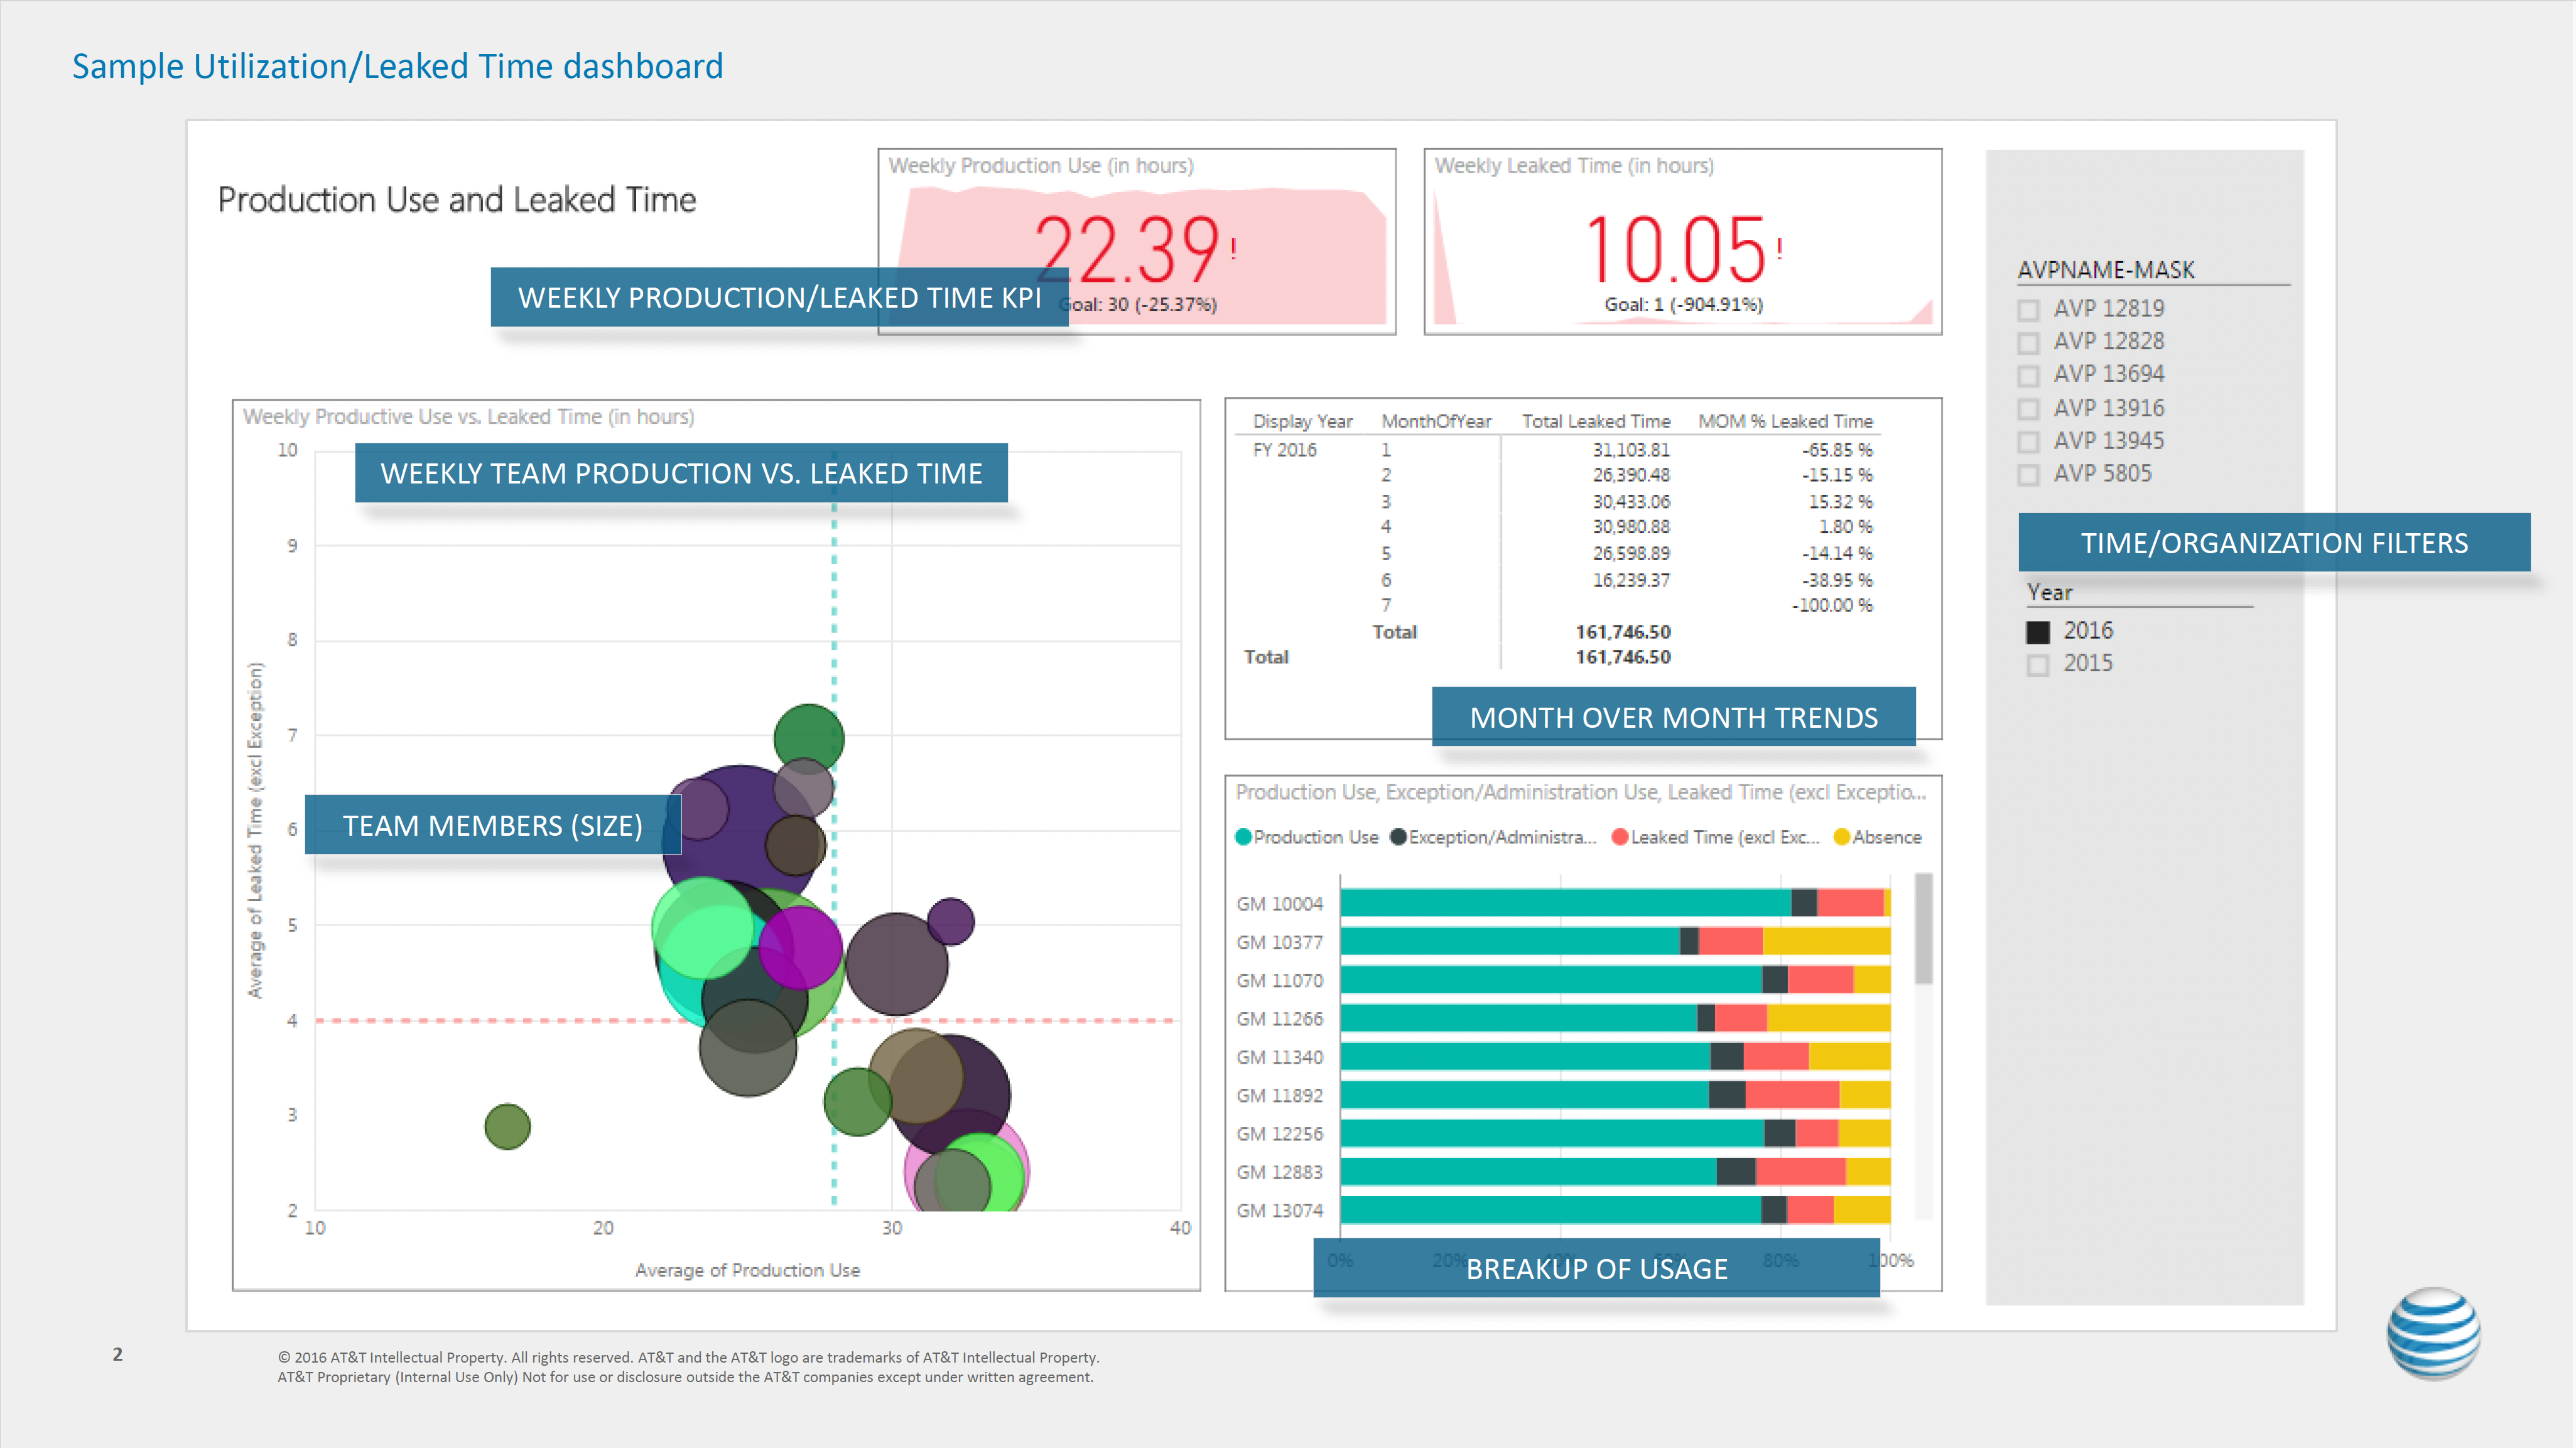2576x1448 pixels.
Task: Click the top dark green scatter bubble
Action: click(808, 736)
